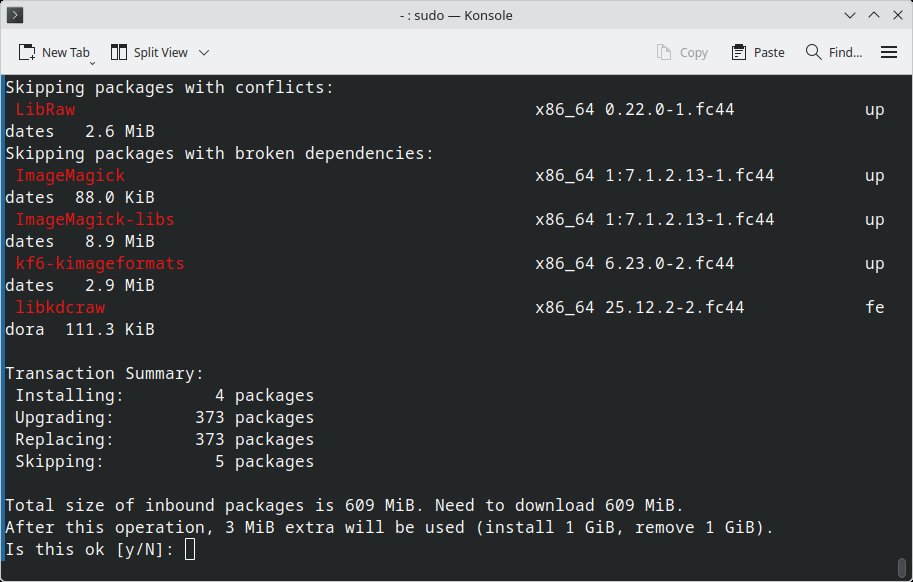Click the Konsole app icon in title bar
This screenshot has width=913, height=582.
(16, 15)
